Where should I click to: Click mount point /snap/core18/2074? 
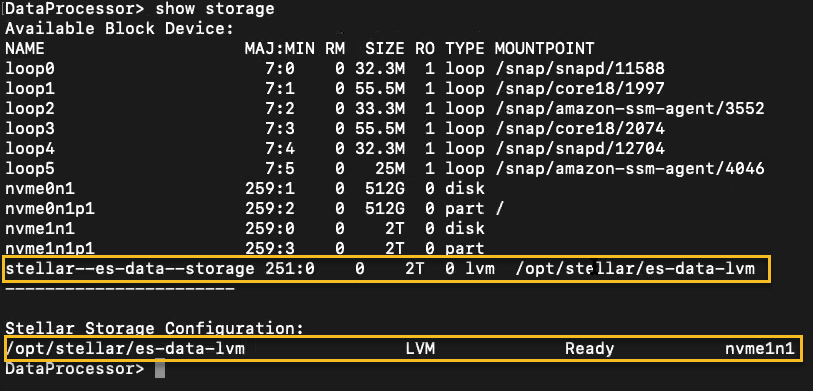[x=580, y=129]
